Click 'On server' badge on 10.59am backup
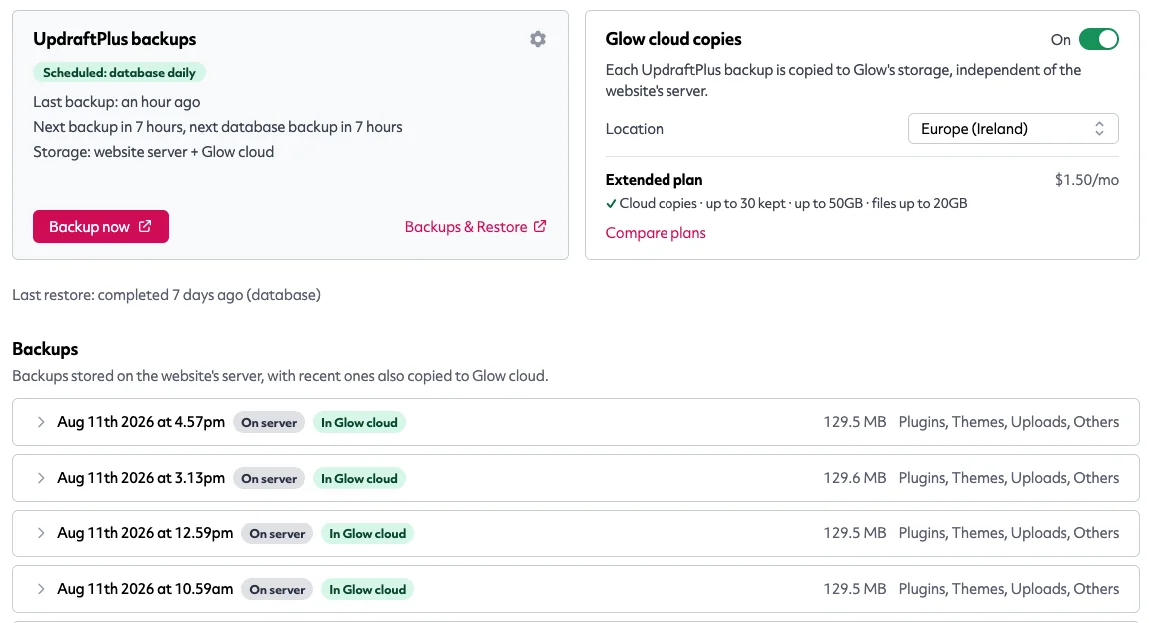Screen dimensions: 1149x623 277,589
